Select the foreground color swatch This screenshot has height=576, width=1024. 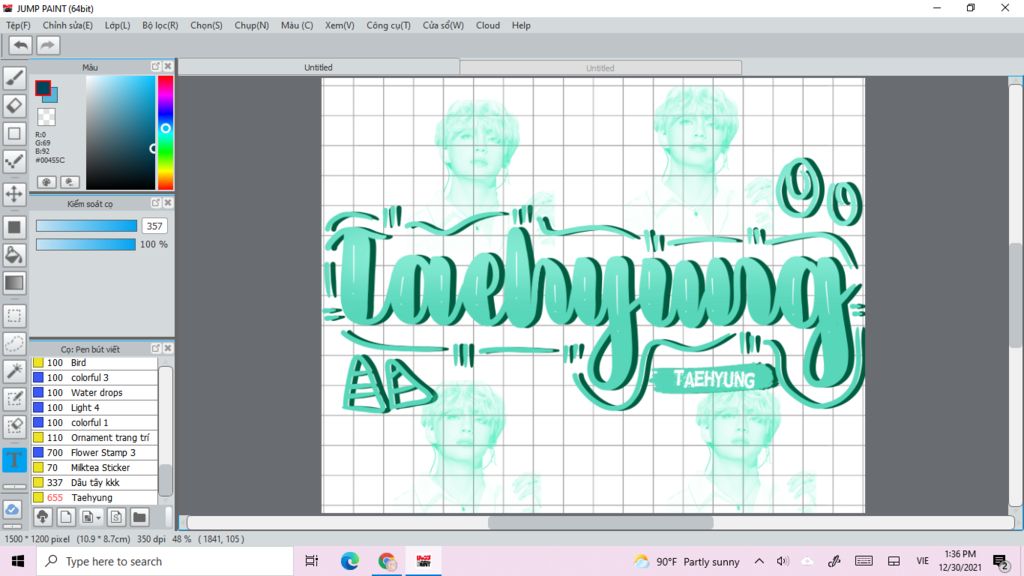tap(43, 88)
